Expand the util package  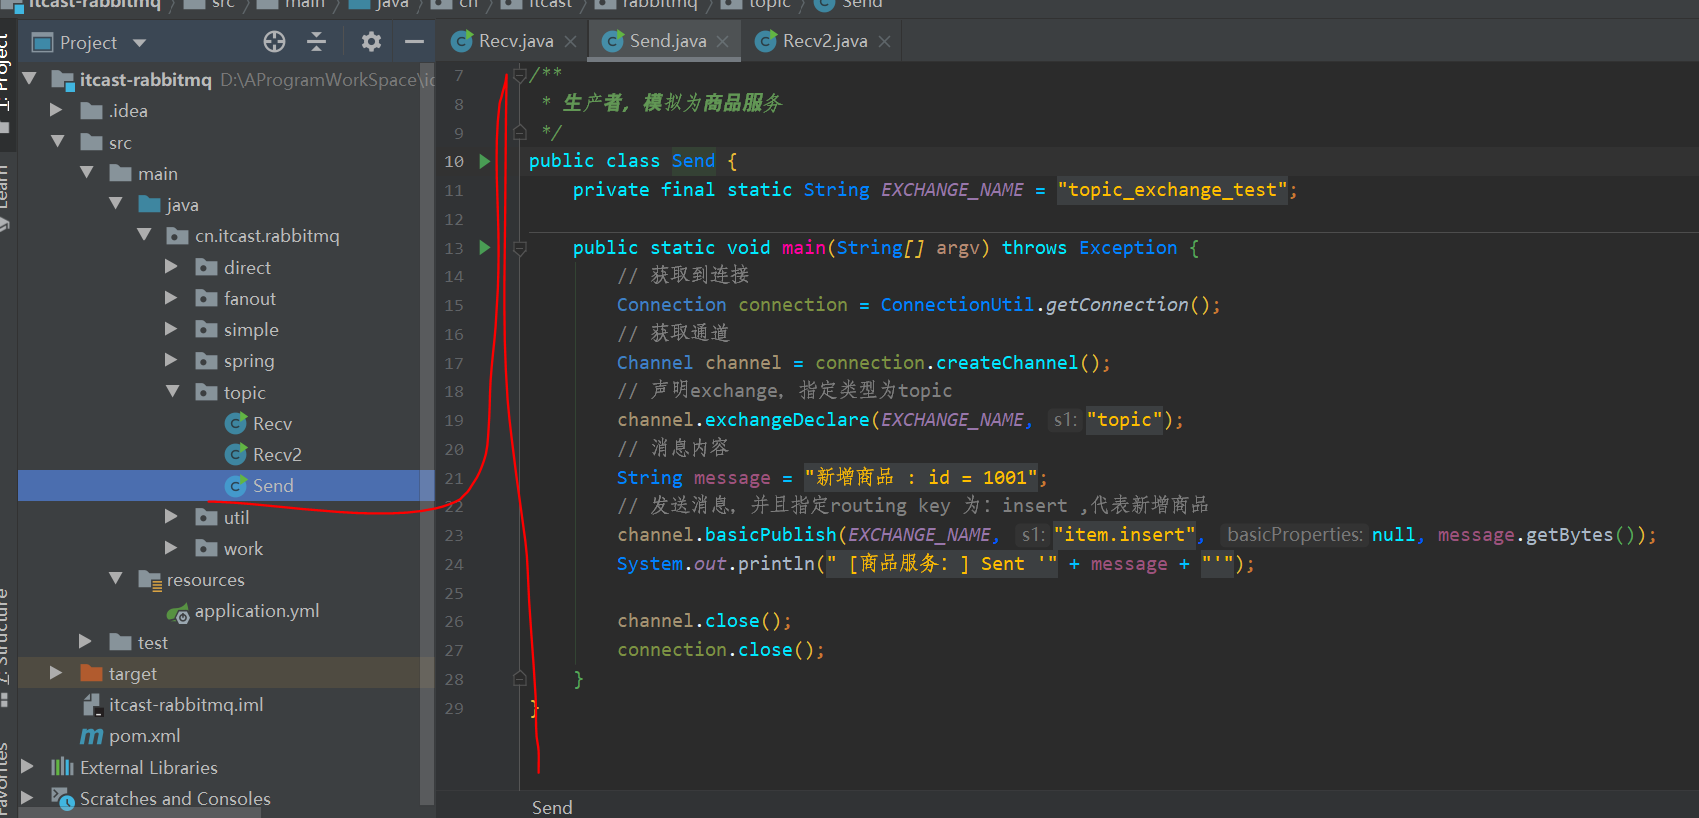(171, 517)
